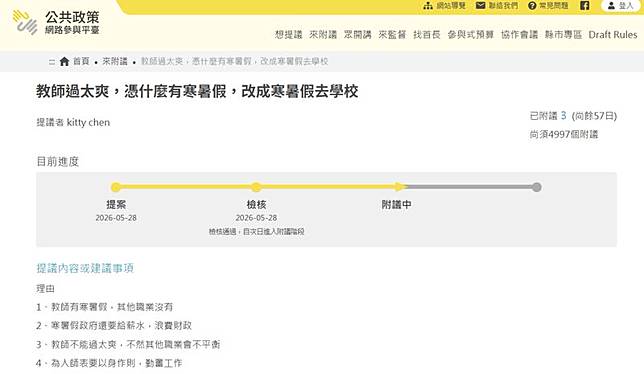Click 尚須4997個附議 text
This screenshot has width=644, height=374.
564,134
